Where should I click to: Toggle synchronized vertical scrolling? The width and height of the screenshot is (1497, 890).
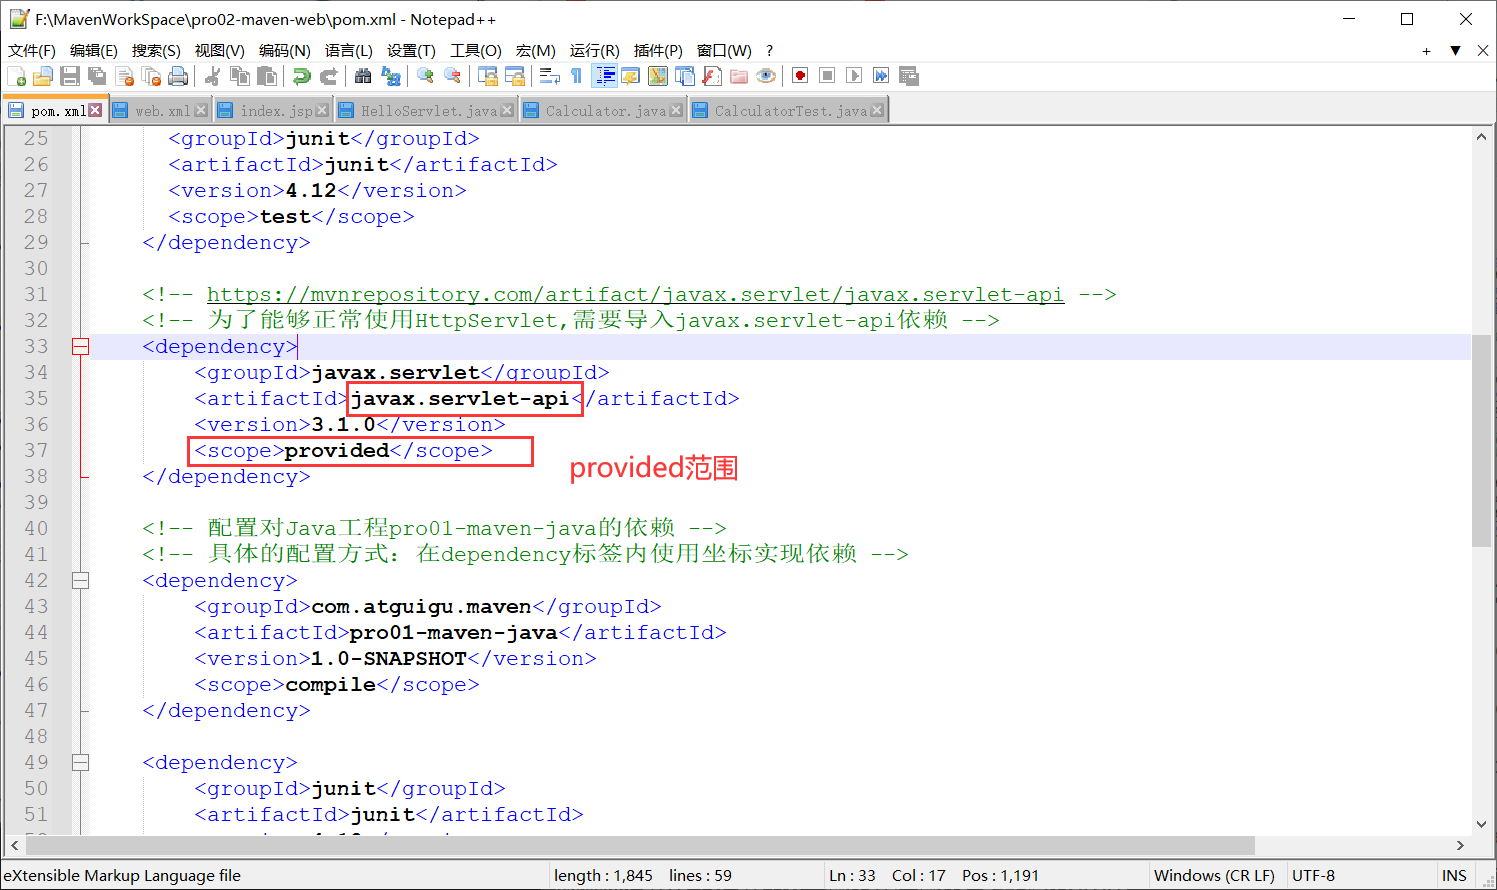(x=488, y=76)
